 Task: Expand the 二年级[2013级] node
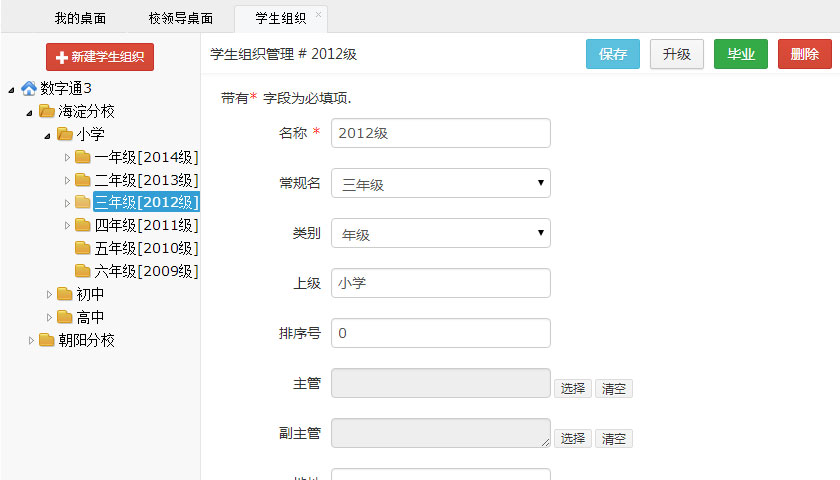click(67, 180)
